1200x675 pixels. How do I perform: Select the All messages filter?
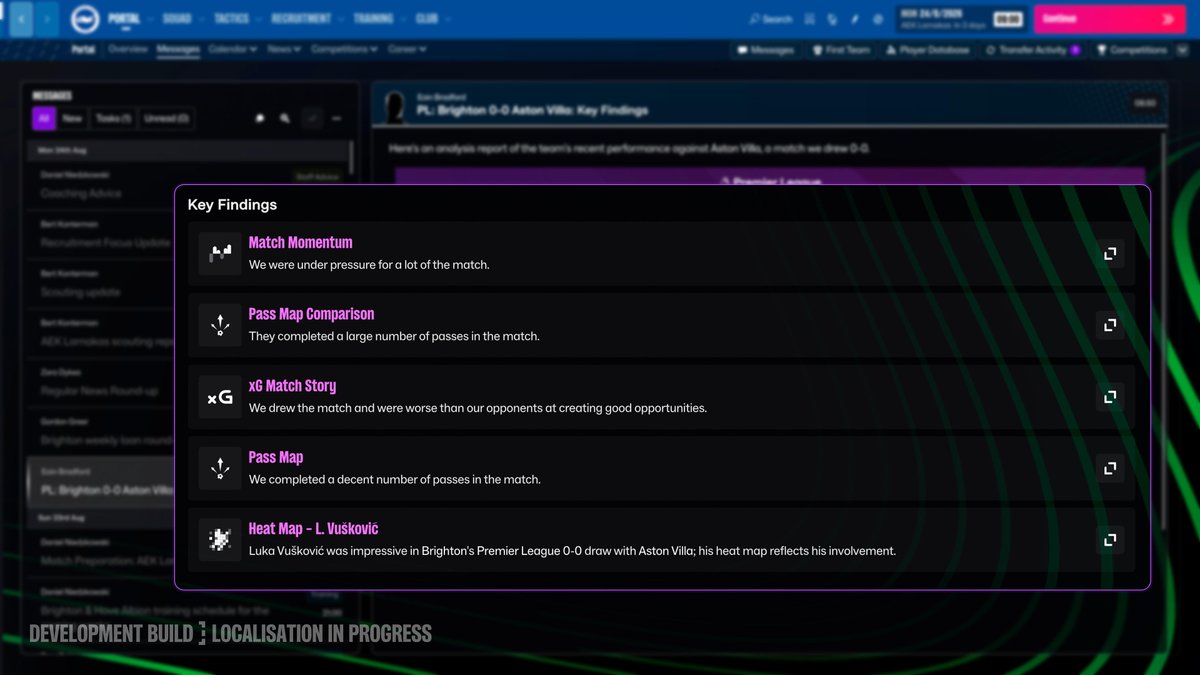click(43, 118)
